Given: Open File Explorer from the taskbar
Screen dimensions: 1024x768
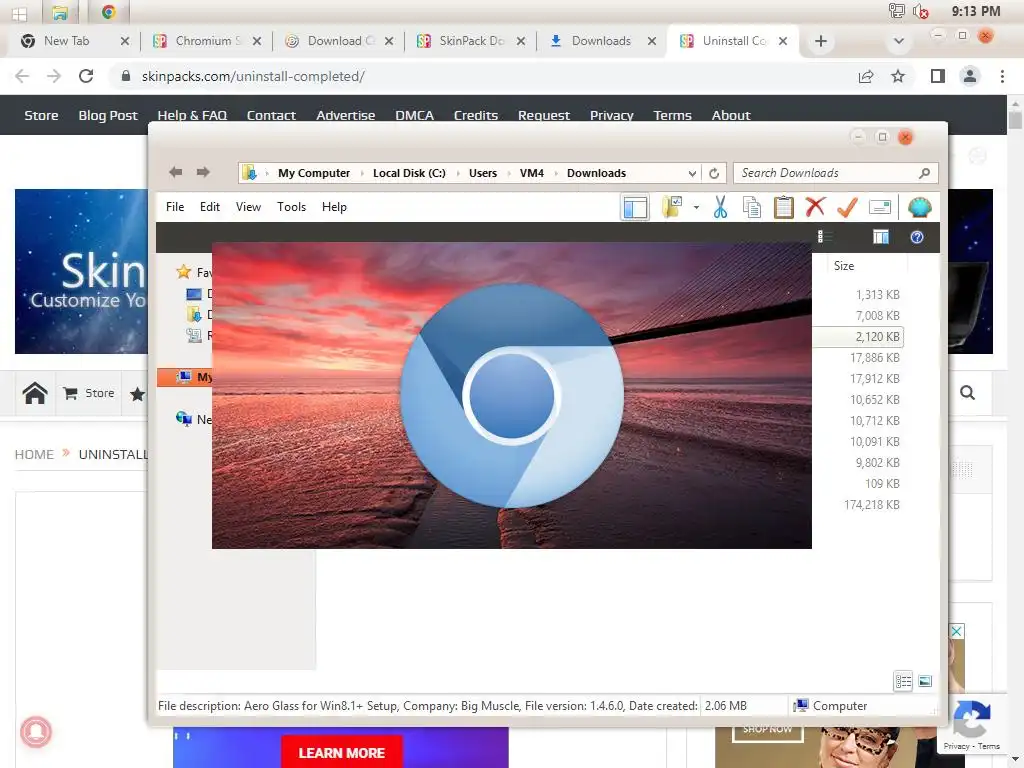Looking at the screenshot, I should (60, 12).
